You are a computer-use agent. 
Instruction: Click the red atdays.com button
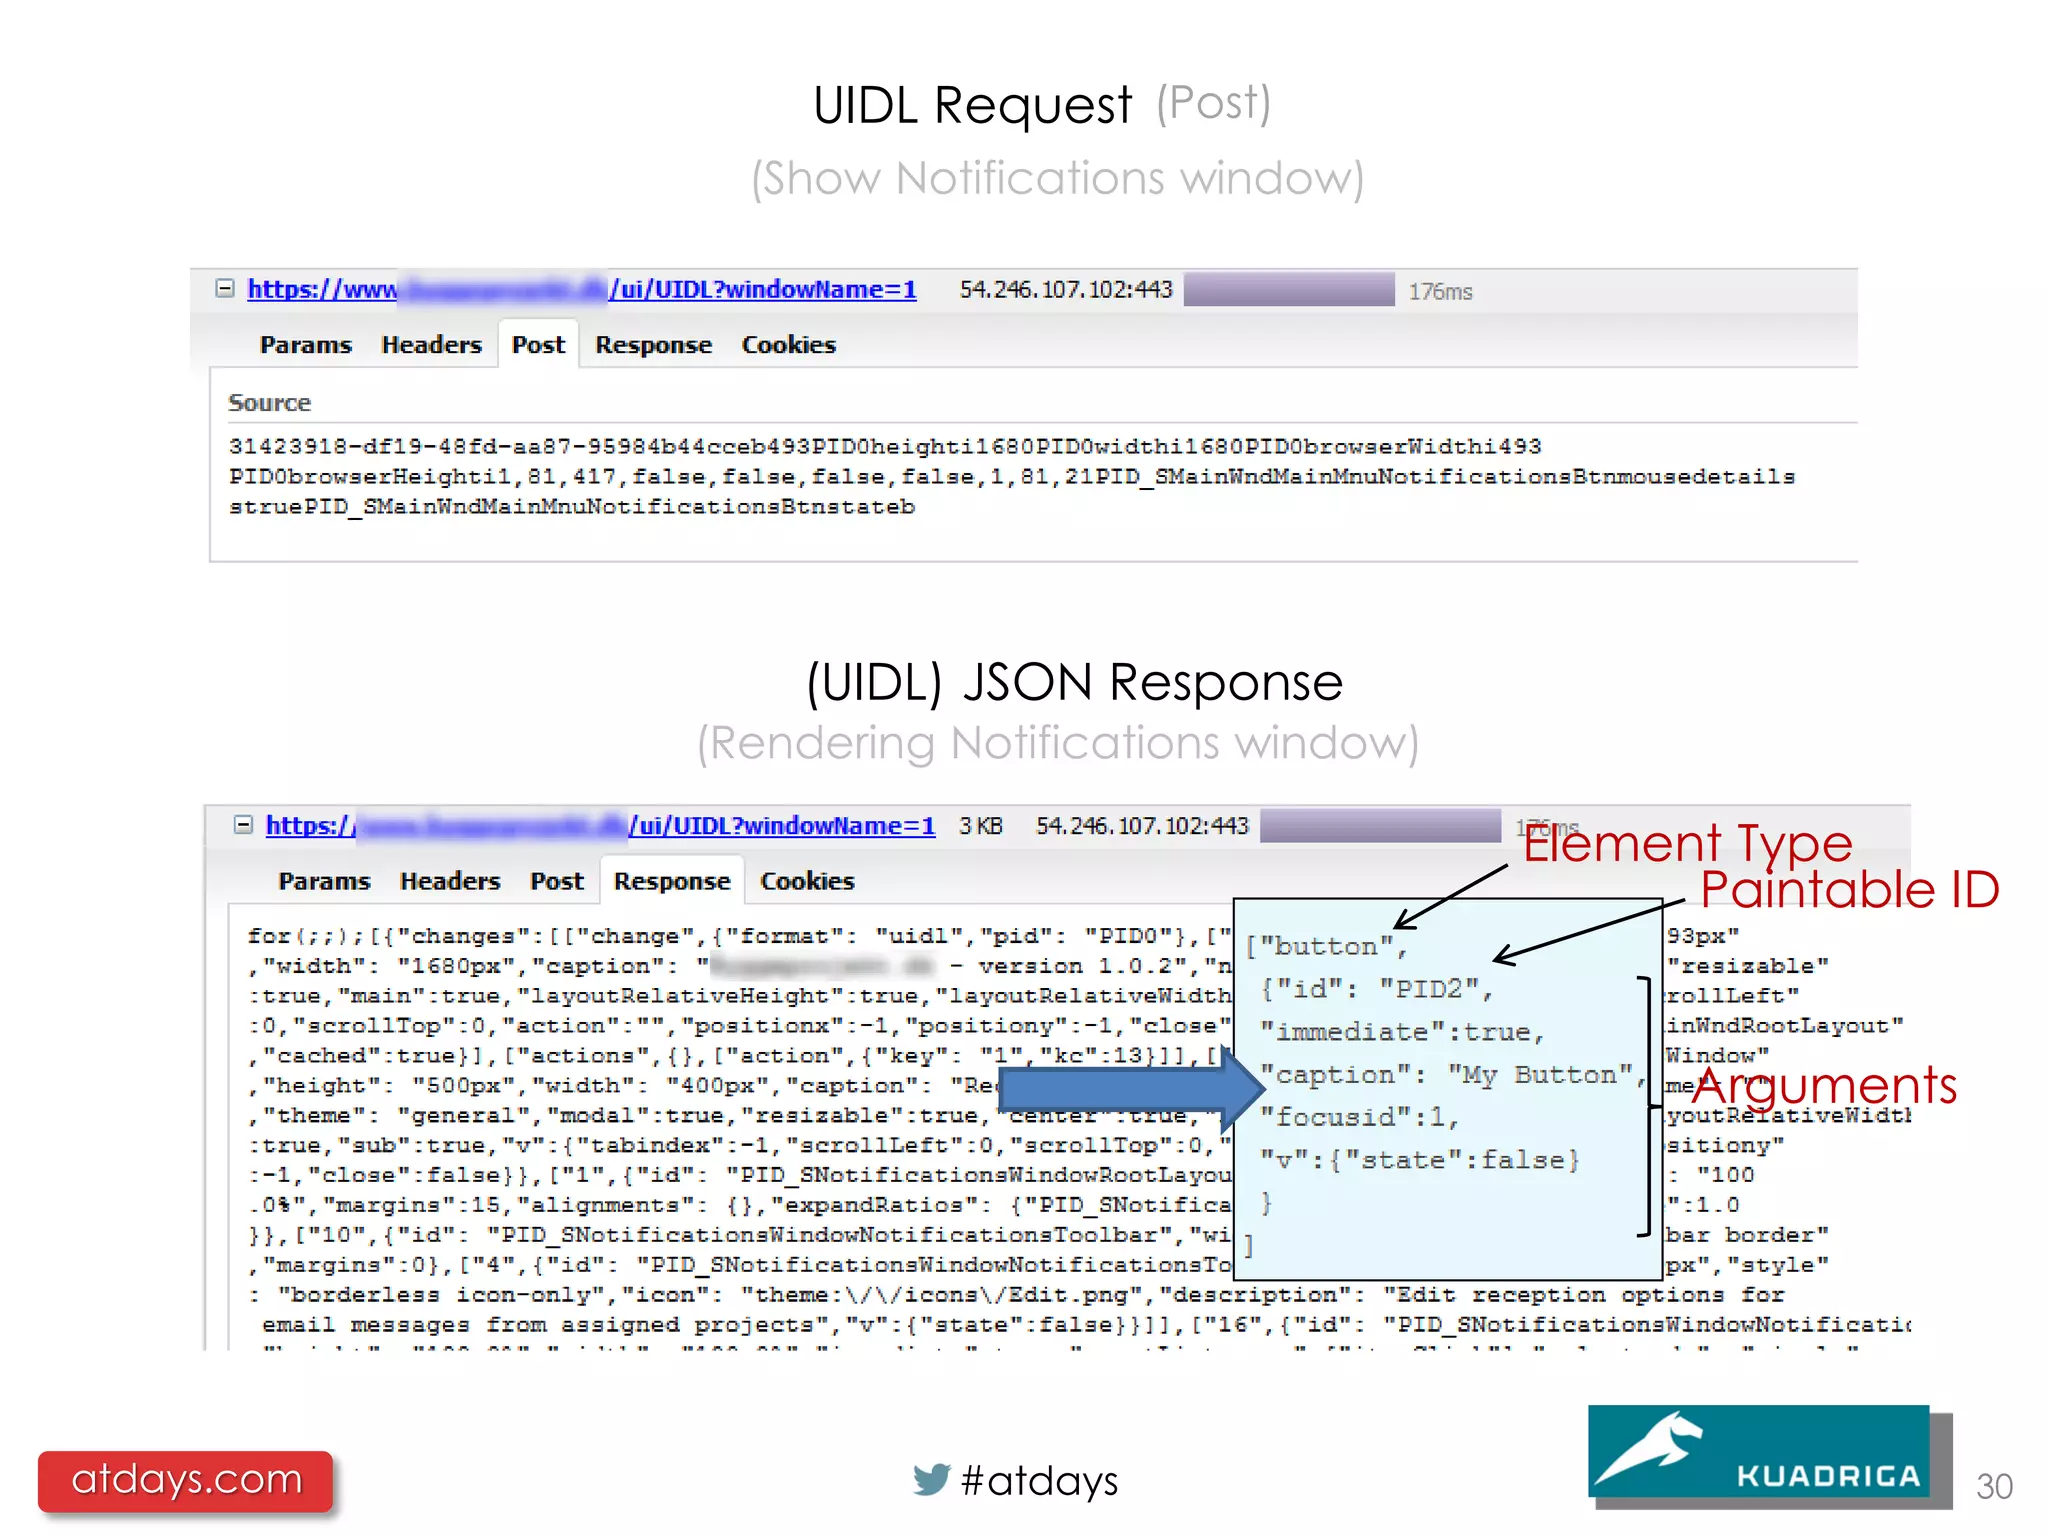point(186,1480)
